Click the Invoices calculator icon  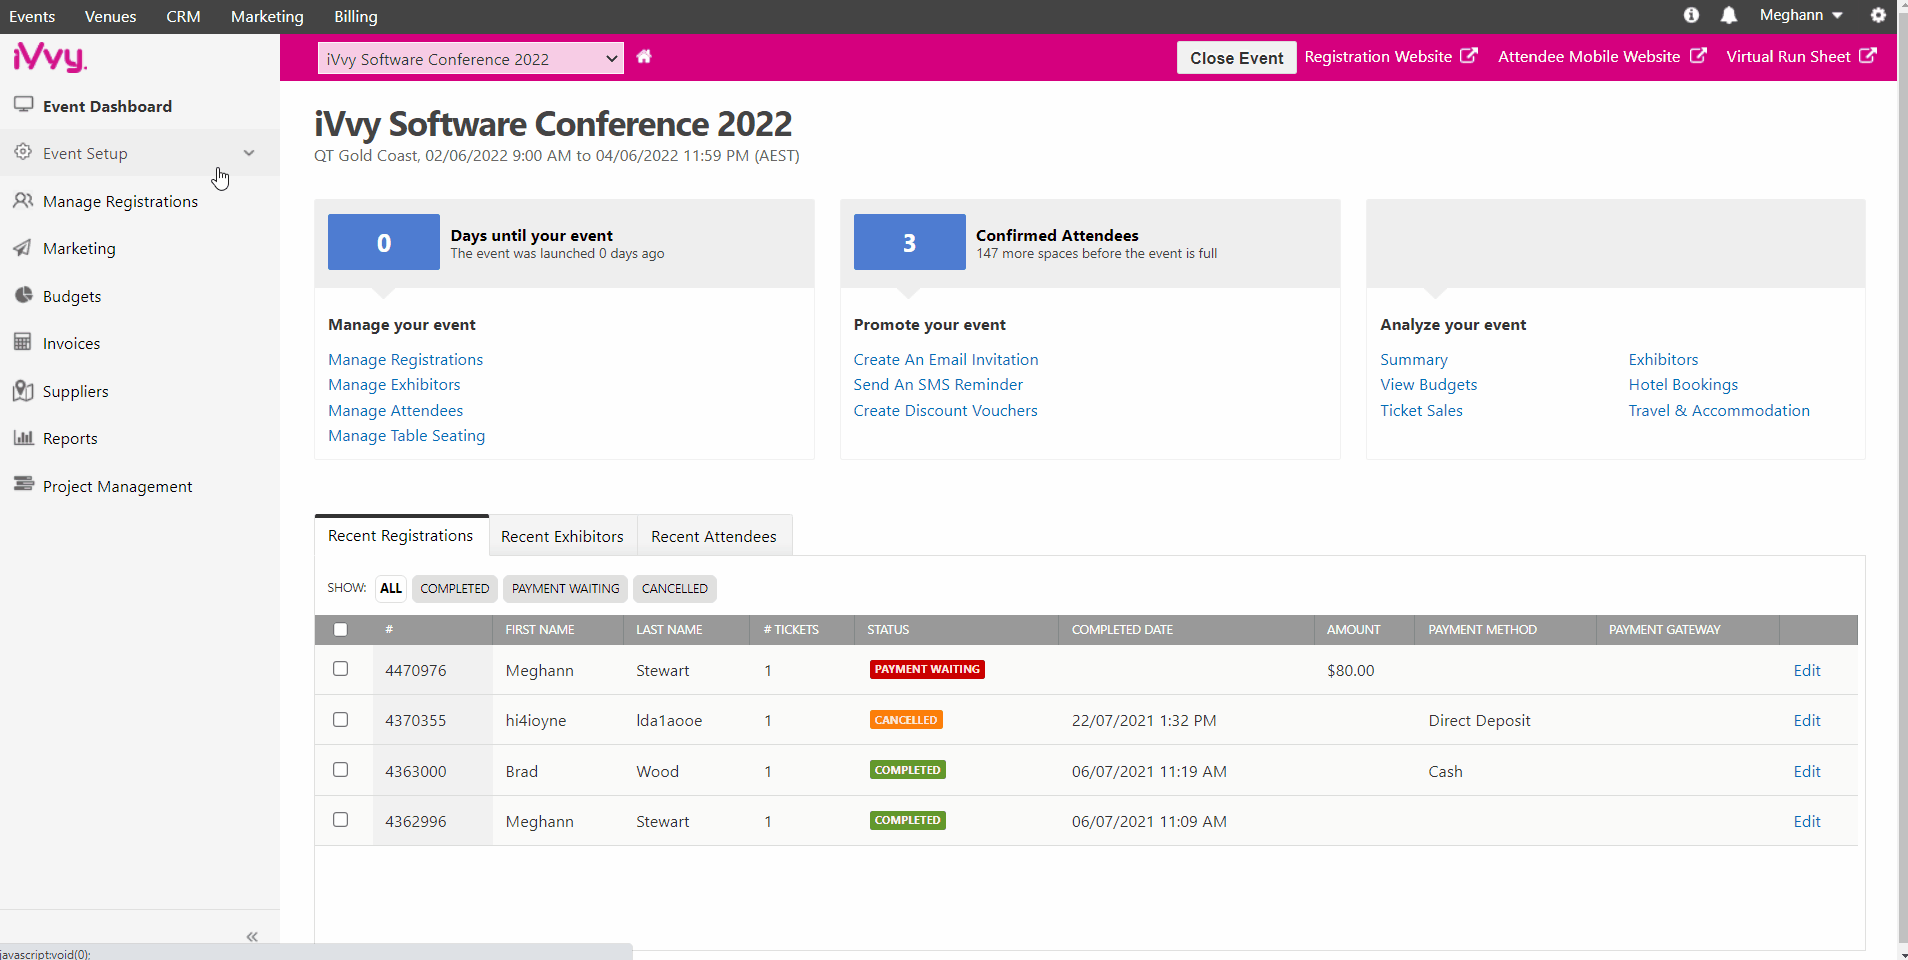point(23,342)
